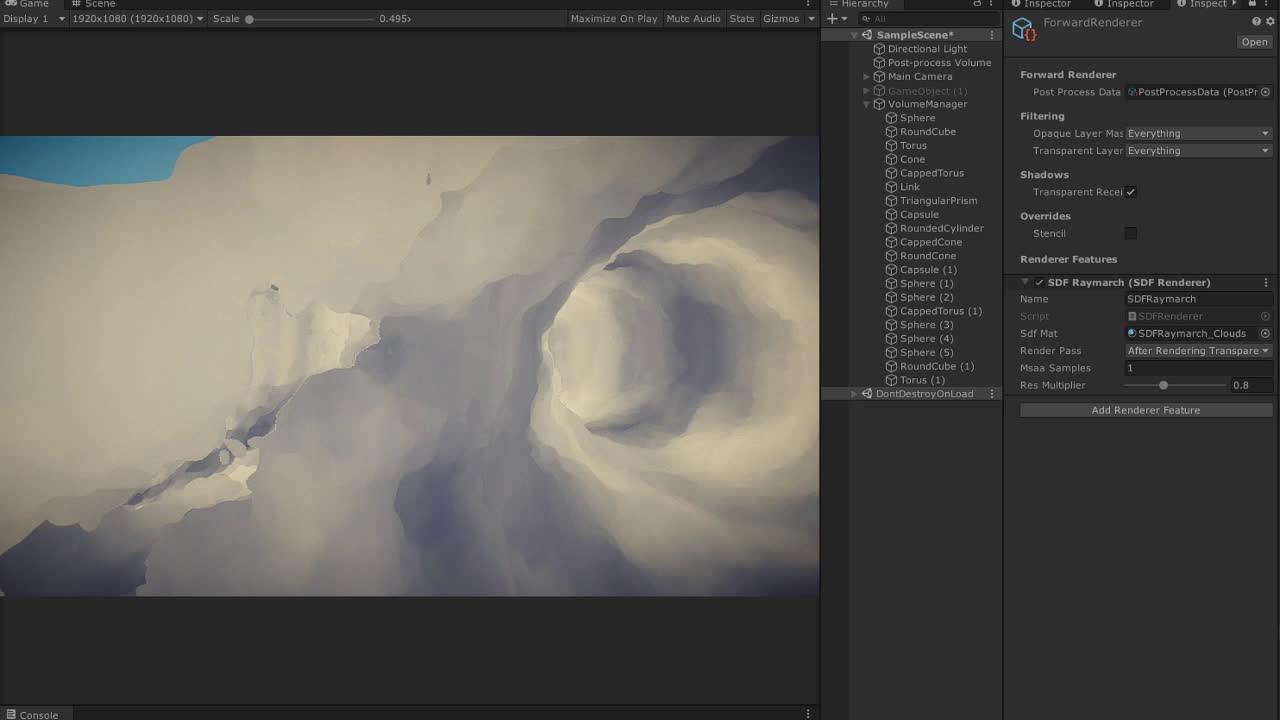Open the Render Pass dropdown
The height and width of the screenshot is (720, 1280).
pos(1198,351)
